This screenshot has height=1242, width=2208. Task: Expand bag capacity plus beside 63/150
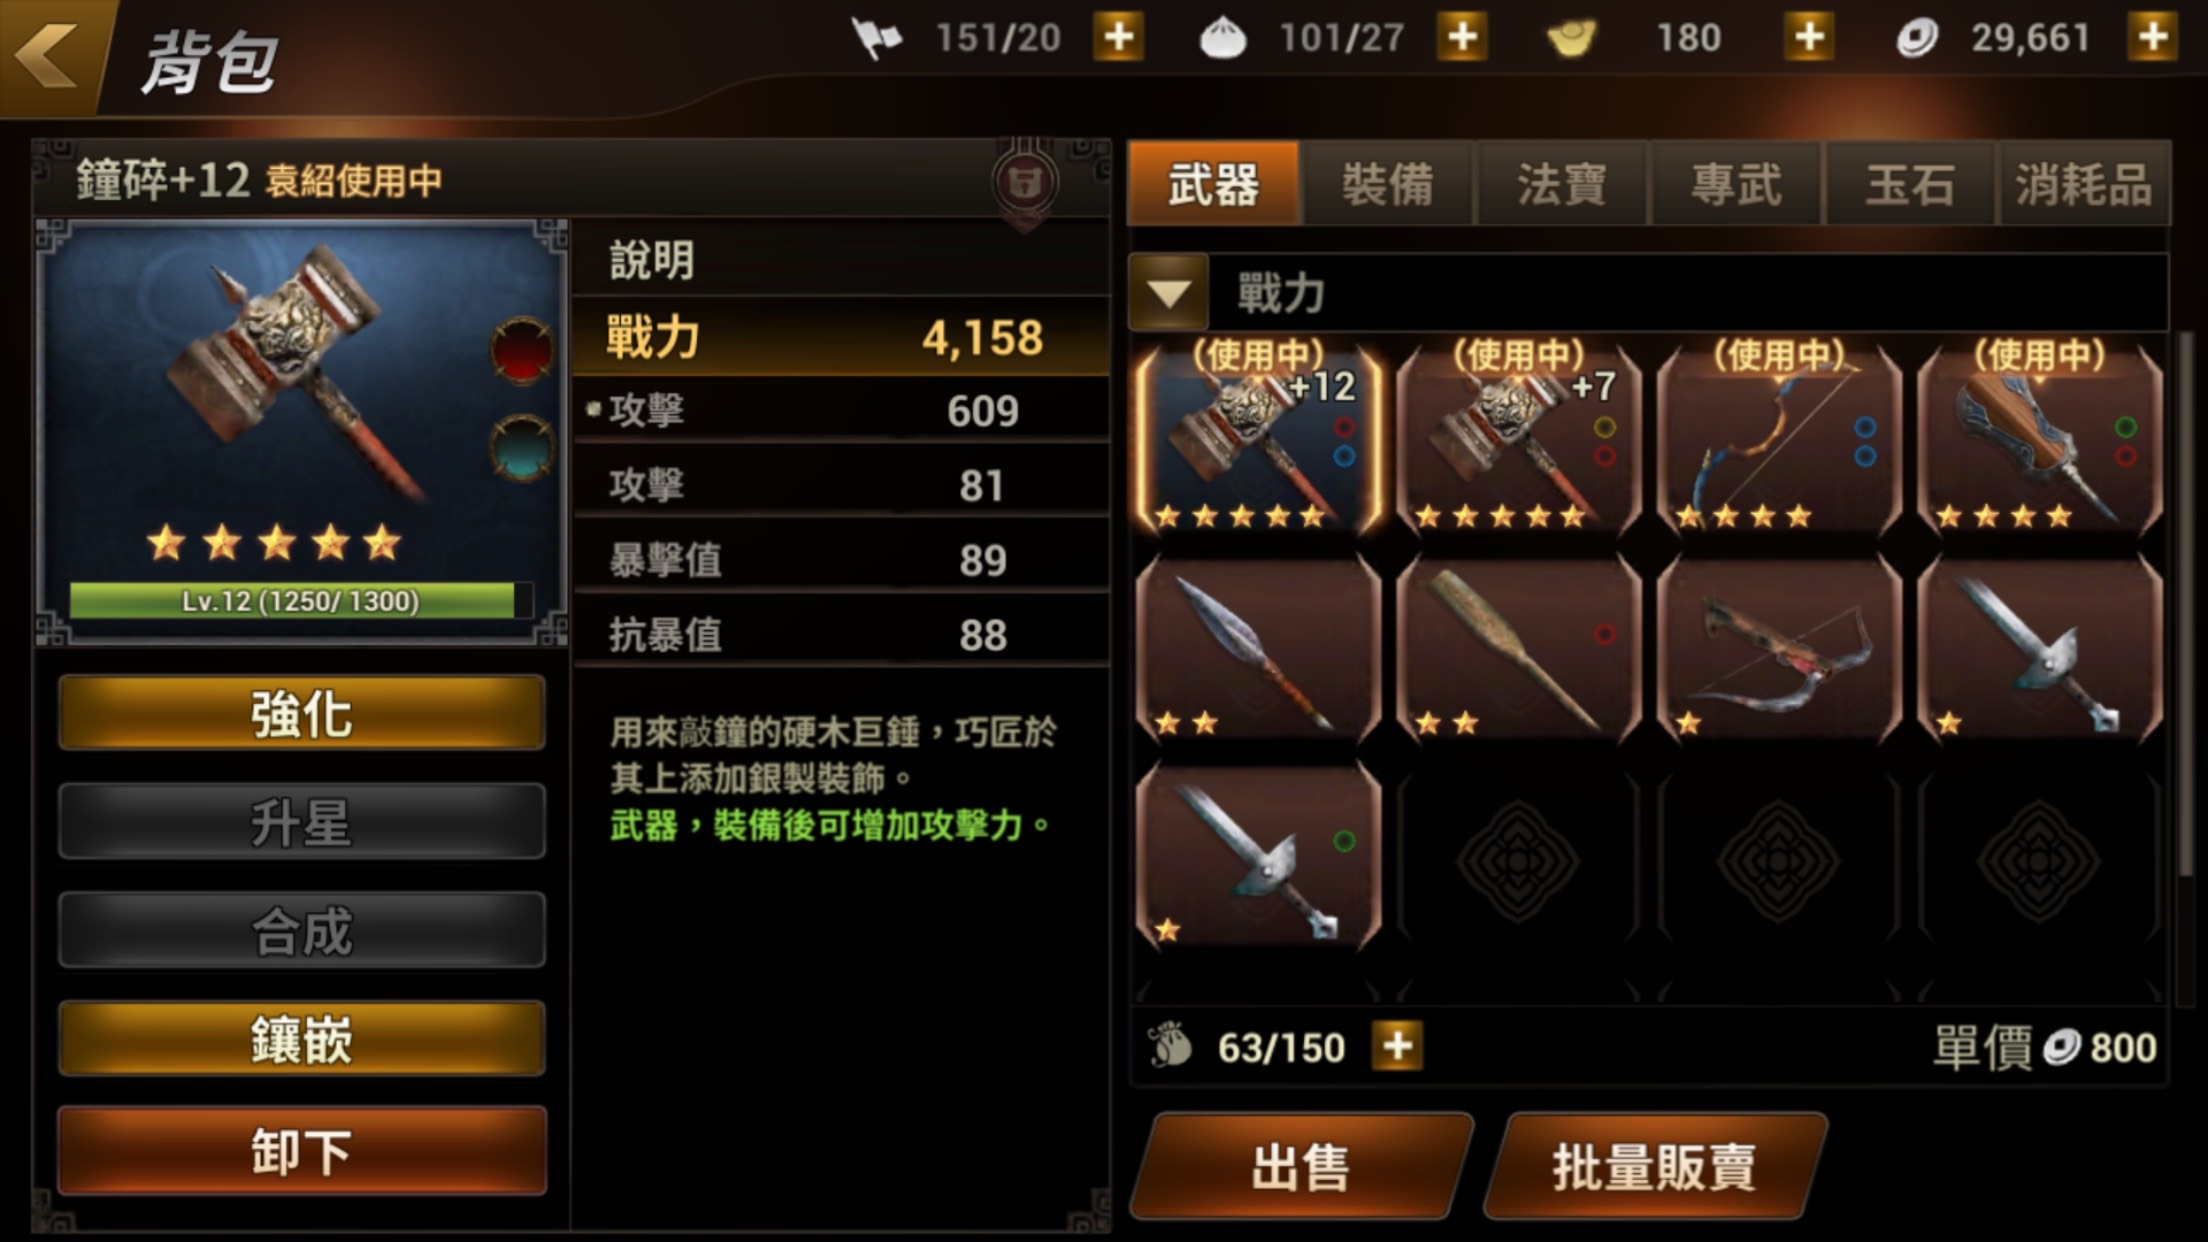pyautogui.click(x=1397, y=1046)
